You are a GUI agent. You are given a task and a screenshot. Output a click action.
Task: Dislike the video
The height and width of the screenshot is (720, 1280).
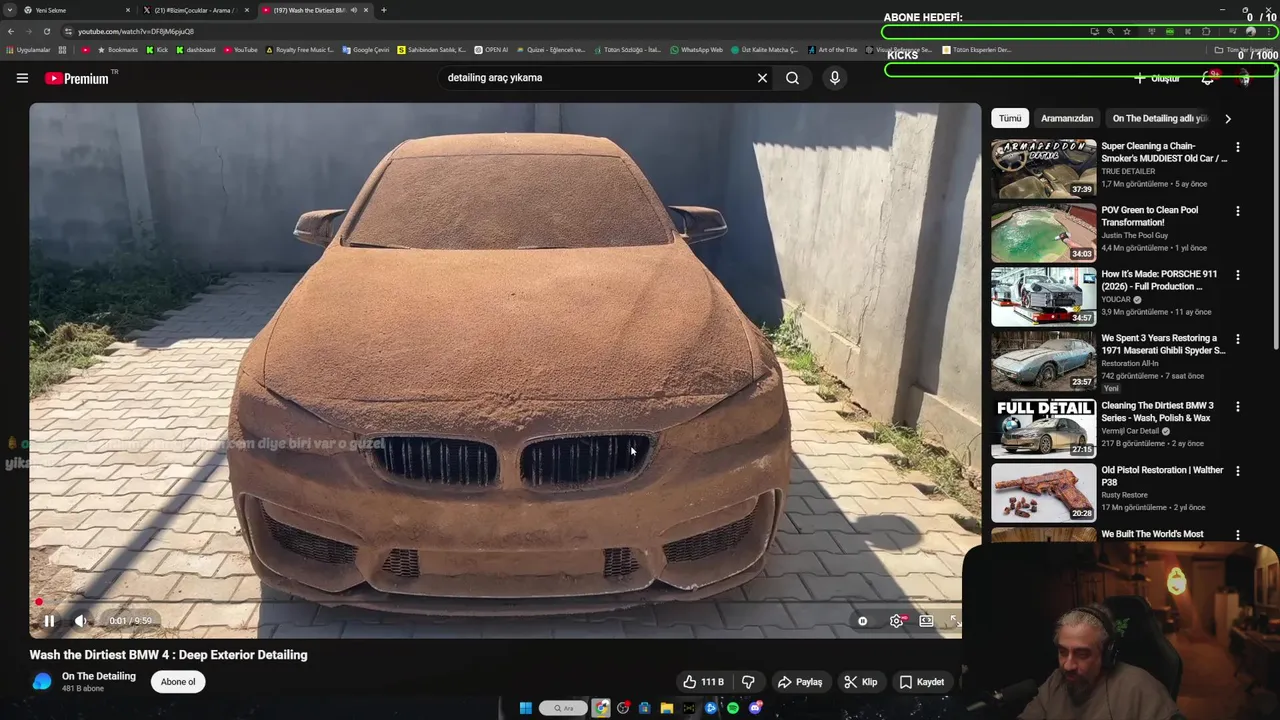click(x=748, y=682)
